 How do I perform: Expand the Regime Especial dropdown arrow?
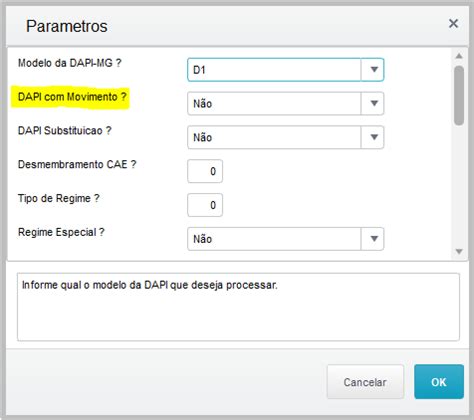[x=373, y=239]
